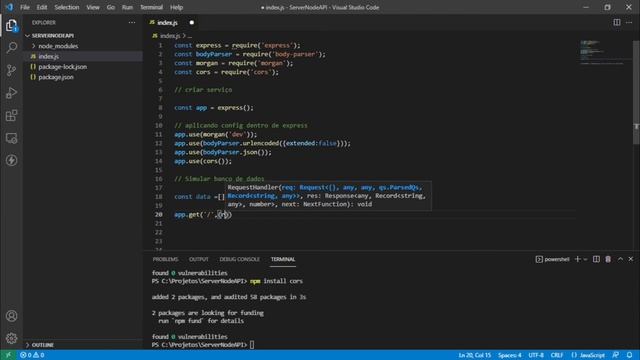Open the Edit menu
The width and height of the screenshot is (640, 360).
point(42,7)
